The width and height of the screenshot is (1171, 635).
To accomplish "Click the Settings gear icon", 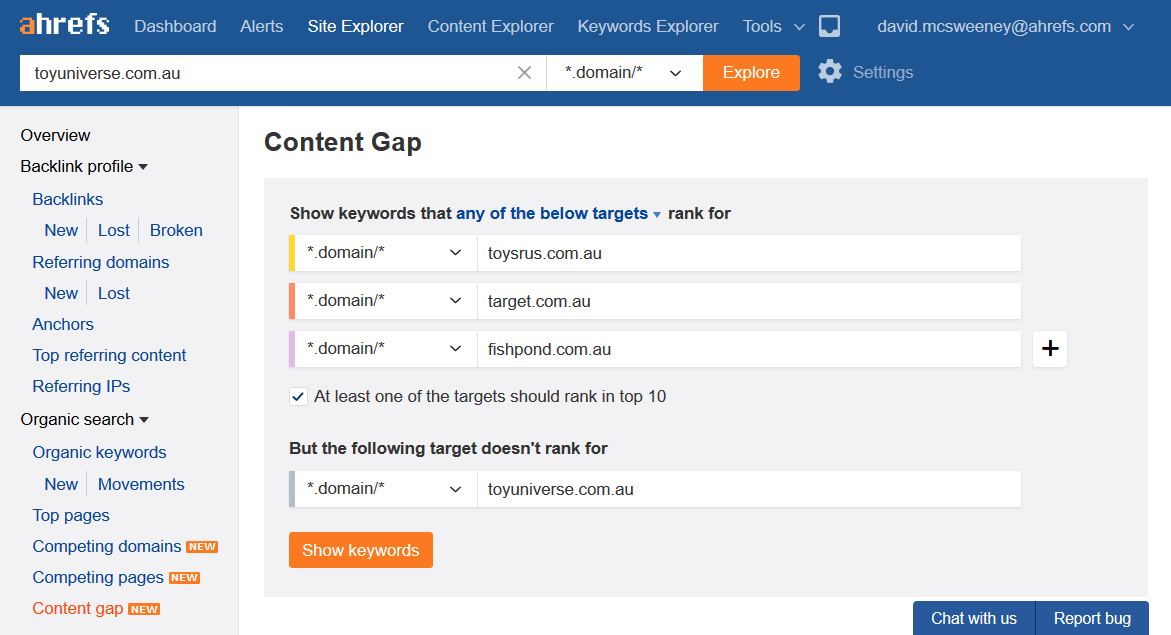I will [x=830, y=72].
